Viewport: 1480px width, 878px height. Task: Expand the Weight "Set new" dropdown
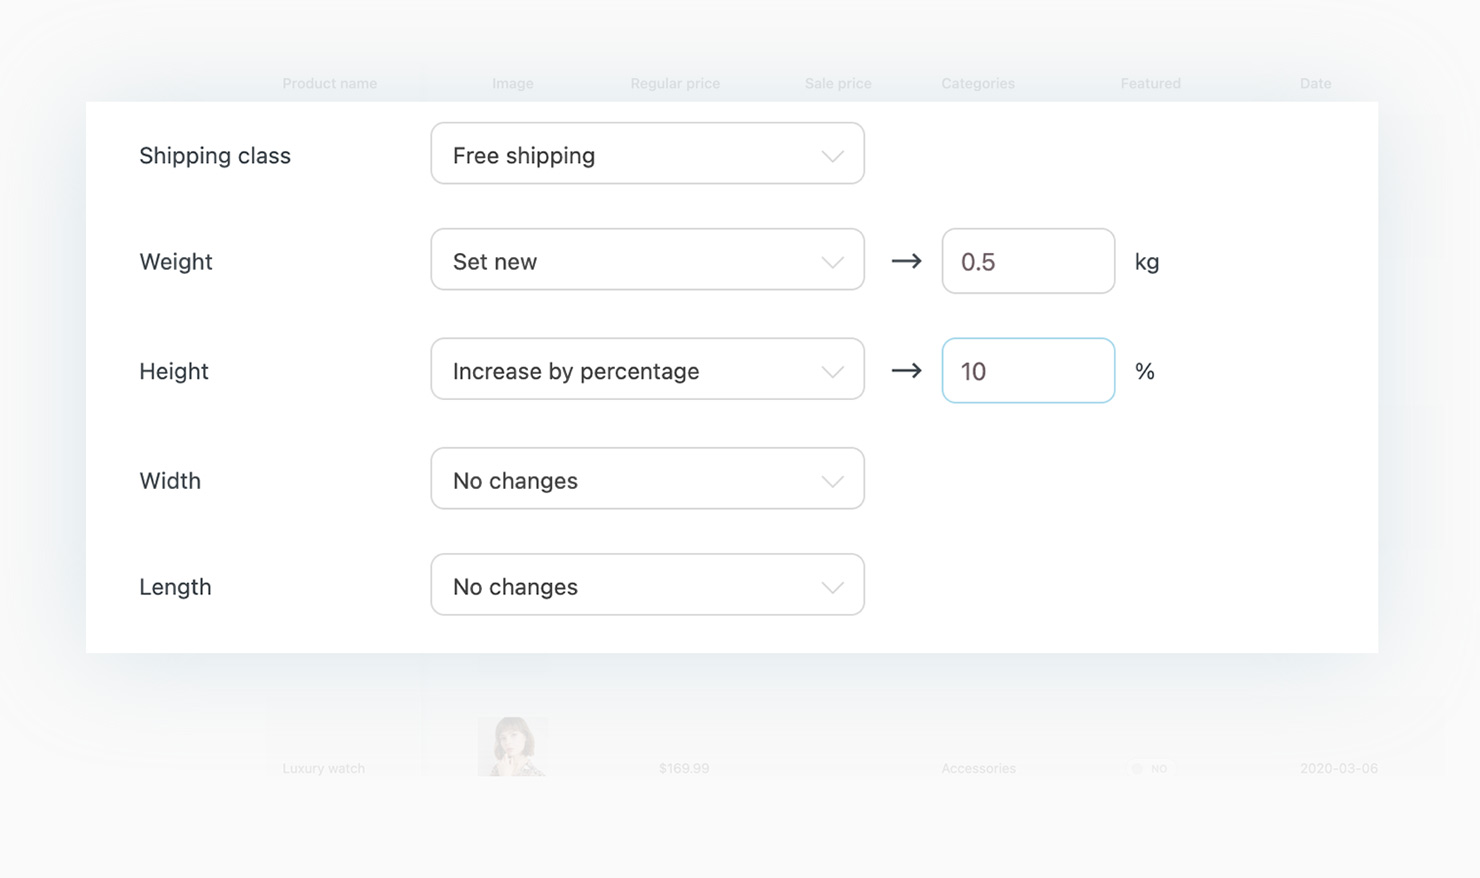646,260
